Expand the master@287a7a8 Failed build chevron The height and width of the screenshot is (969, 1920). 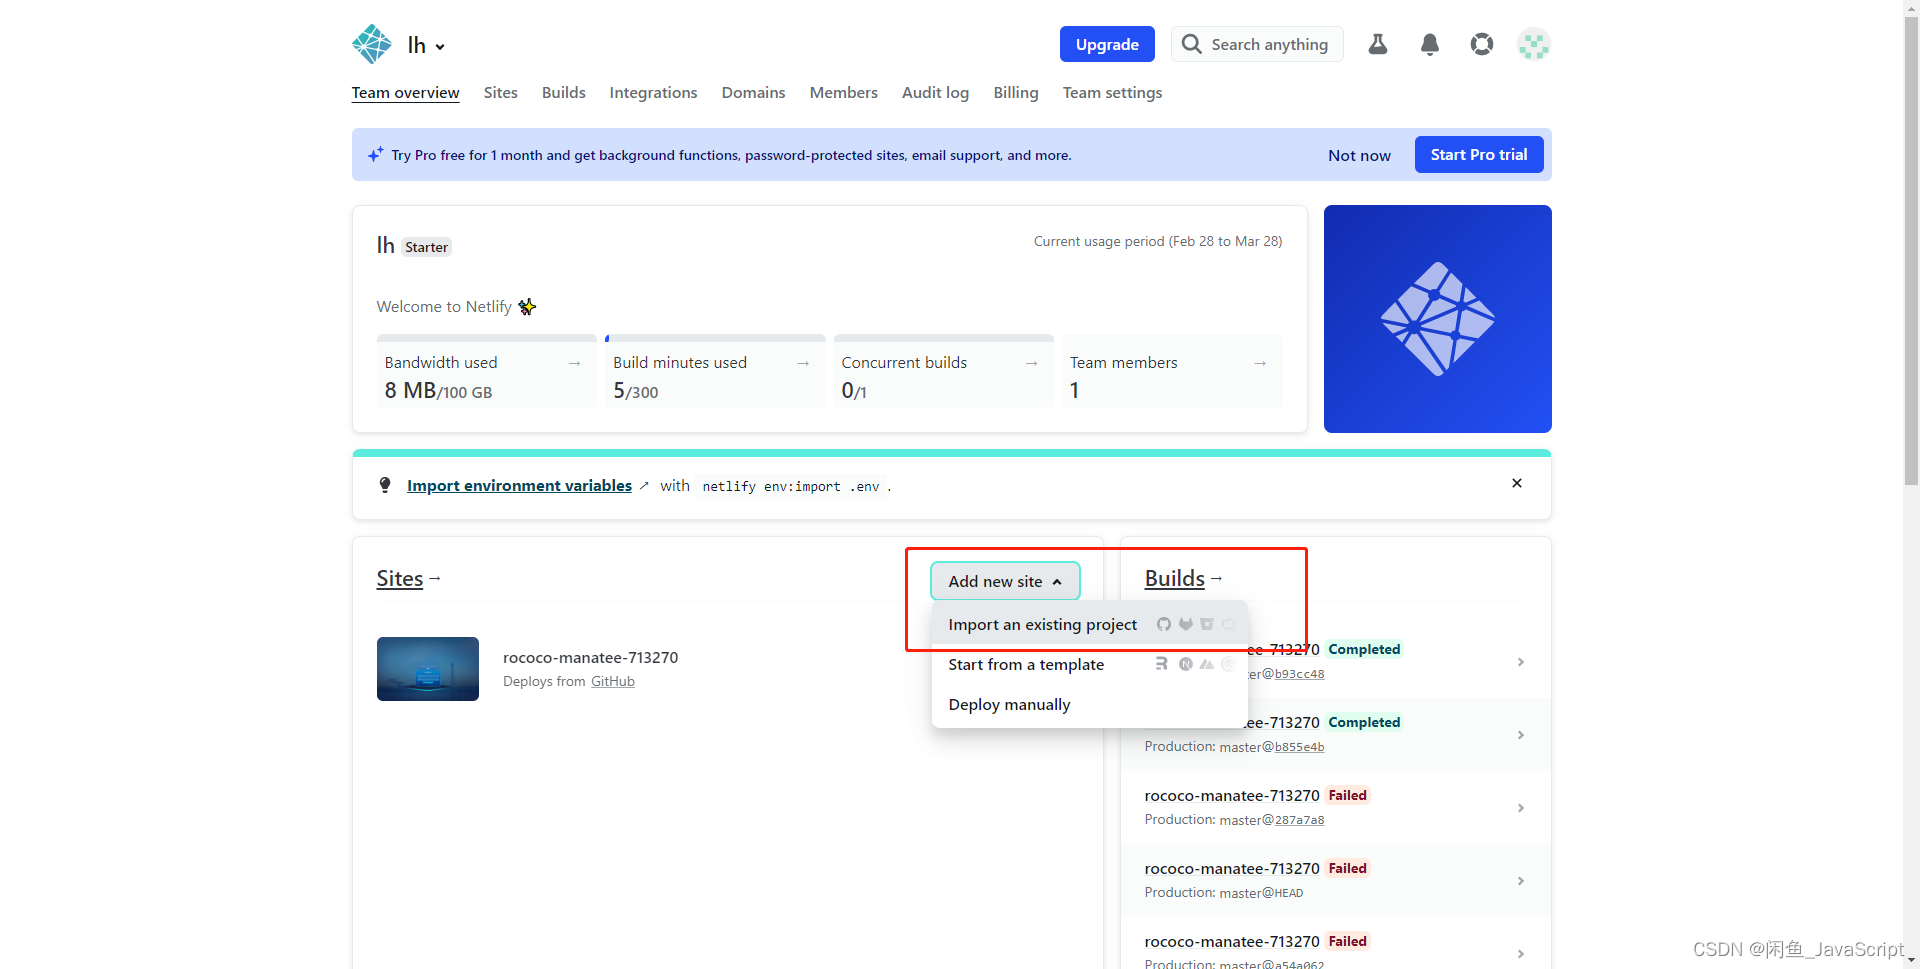1520,808
